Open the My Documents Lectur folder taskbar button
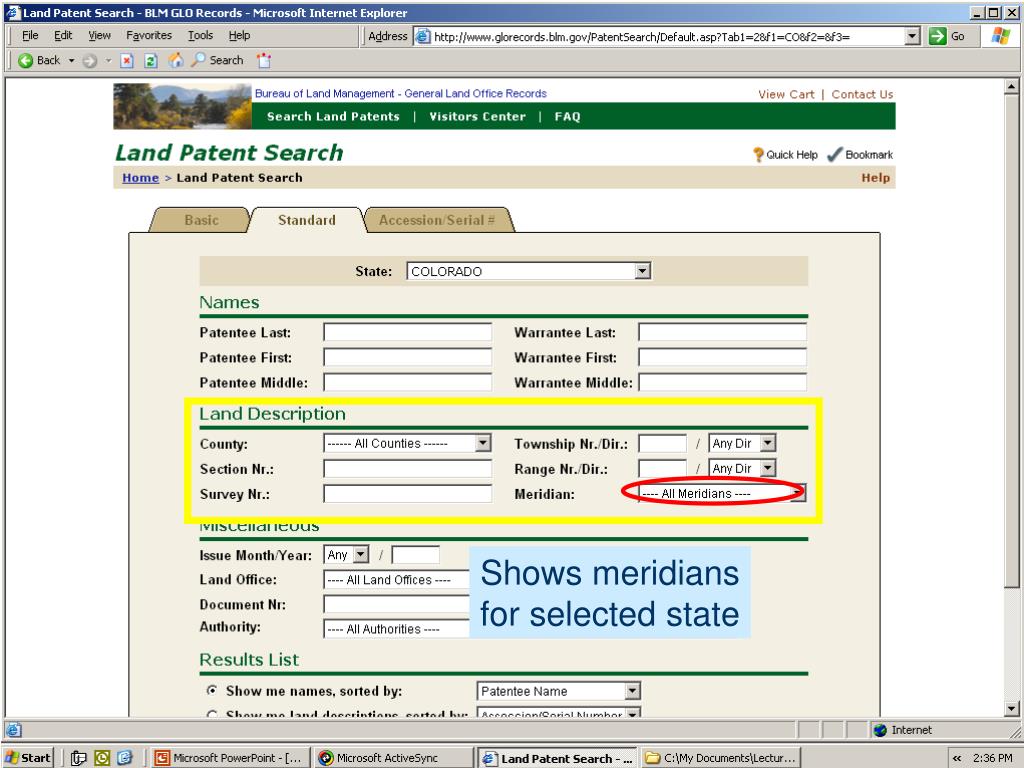The height and width of the screenshot is (768, 1024). tap(721, 758)
